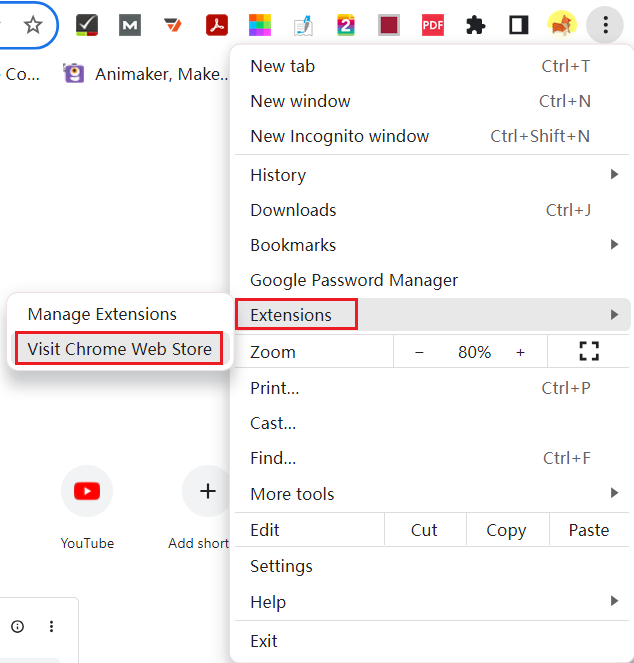The width and height of the screenshot is (634, 663).
Task: Select Exit from the menu
Action: 431,641
